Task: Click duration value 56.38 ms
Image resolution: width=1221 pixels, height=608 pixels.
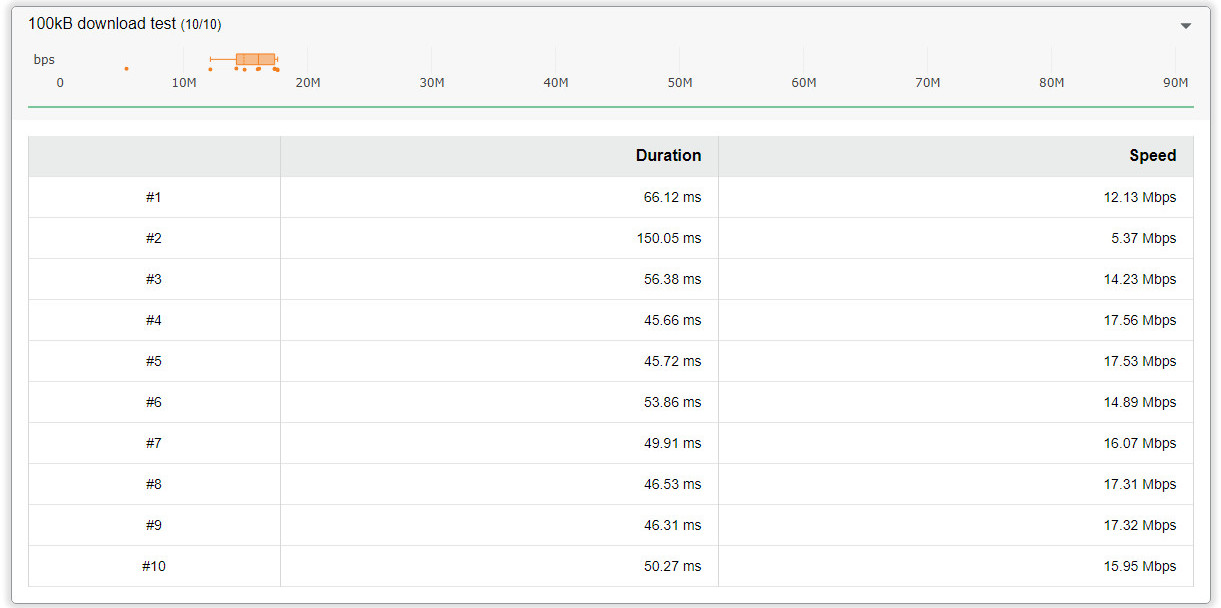Action: [x=672, y=279]
